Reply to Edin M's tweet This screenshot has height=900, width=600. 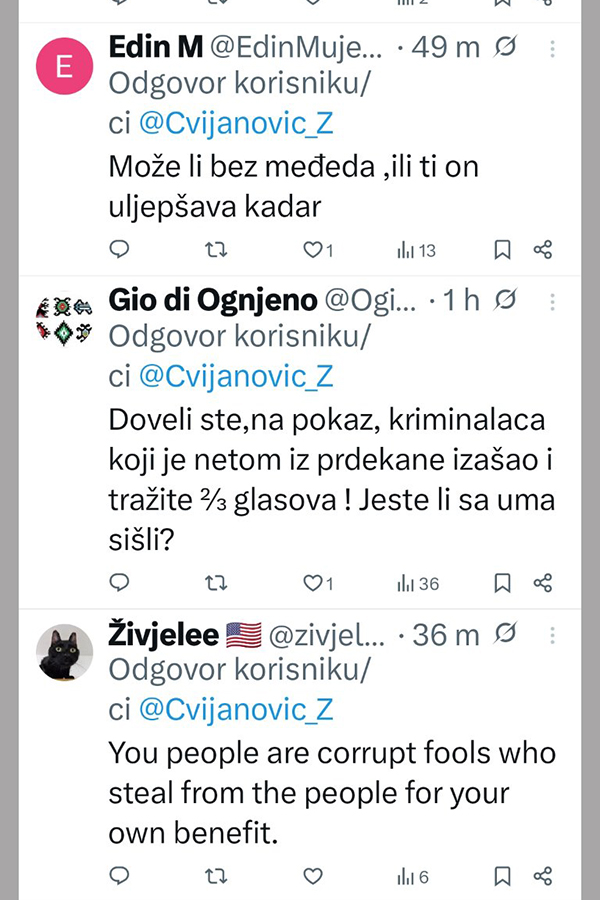pos(119,250)
